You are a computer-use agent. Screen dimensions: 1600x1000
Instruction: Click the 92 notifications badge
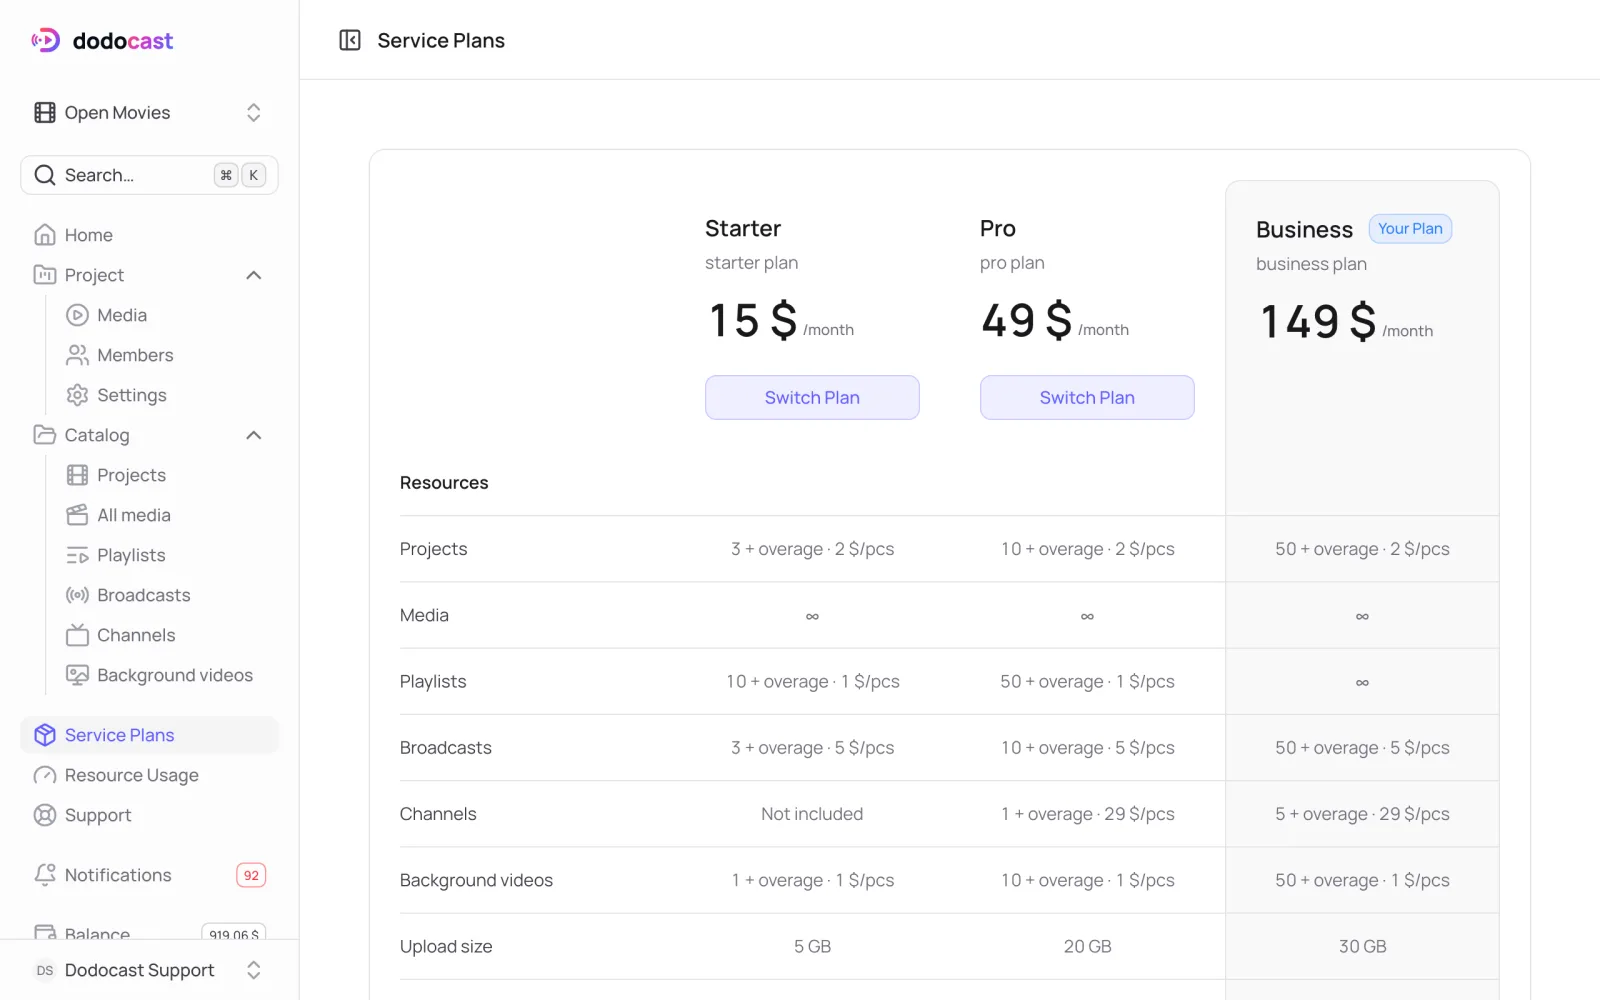click(x=251, y=875)
